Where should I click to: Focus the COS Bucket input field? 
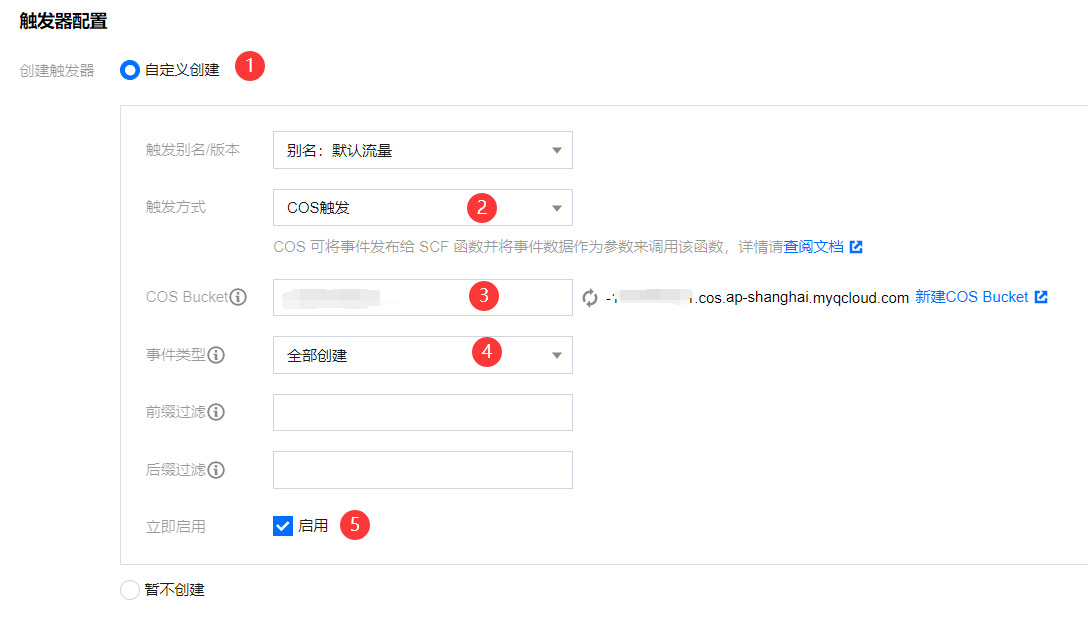point(422,297)
